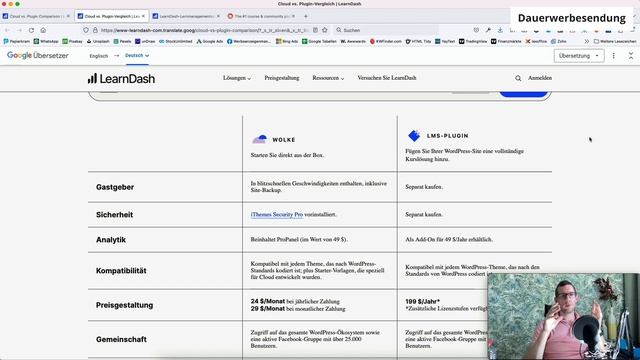Switch to the LearnDash Lernmanagement tab
The height and width of the screenshot is (360, 640).
[x=187, y=16]
